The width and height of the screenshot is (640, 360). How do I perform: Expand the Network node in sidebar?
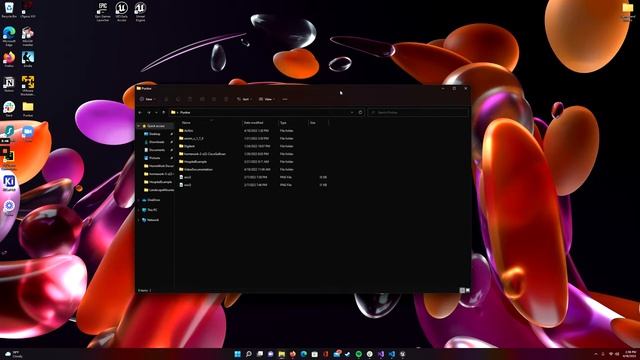[x=139, y=220]
